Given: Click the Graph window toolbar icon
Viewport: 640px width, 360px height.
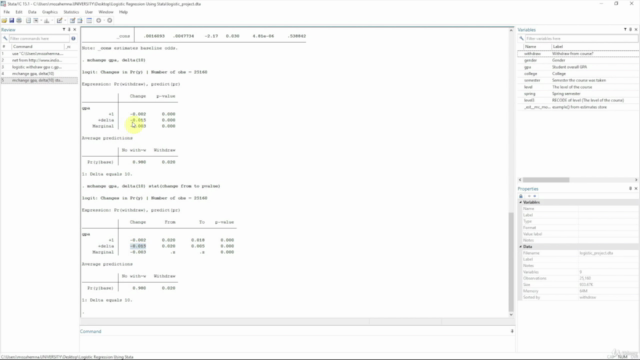Looking at the screenshot, I should click(x=47, y=20).
